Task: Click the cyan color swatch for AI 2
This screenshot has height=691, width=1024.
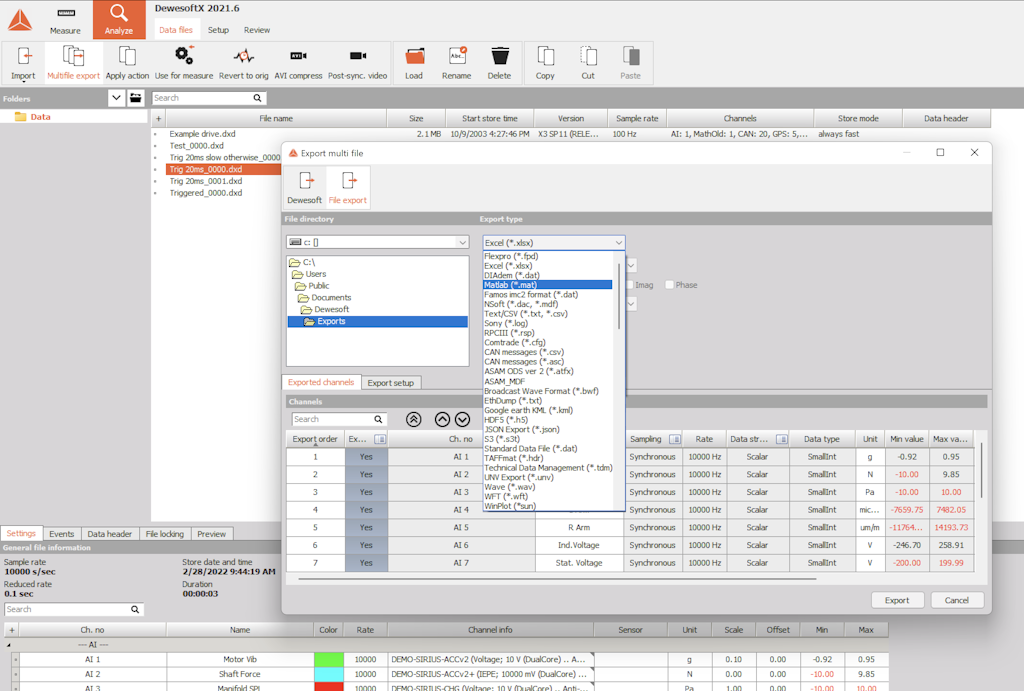Action: click(328, 674)
